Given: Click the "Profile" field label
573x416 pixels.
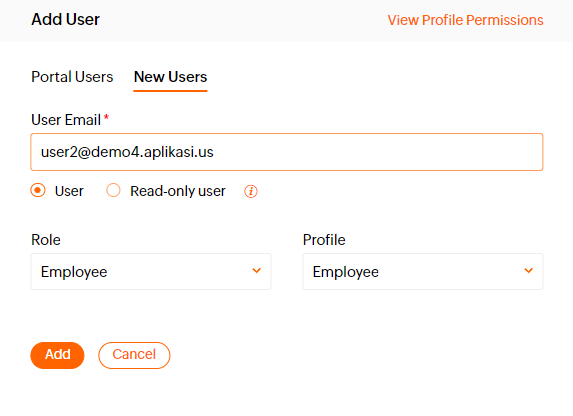Looking at the screenshot, I should point(324,240).
